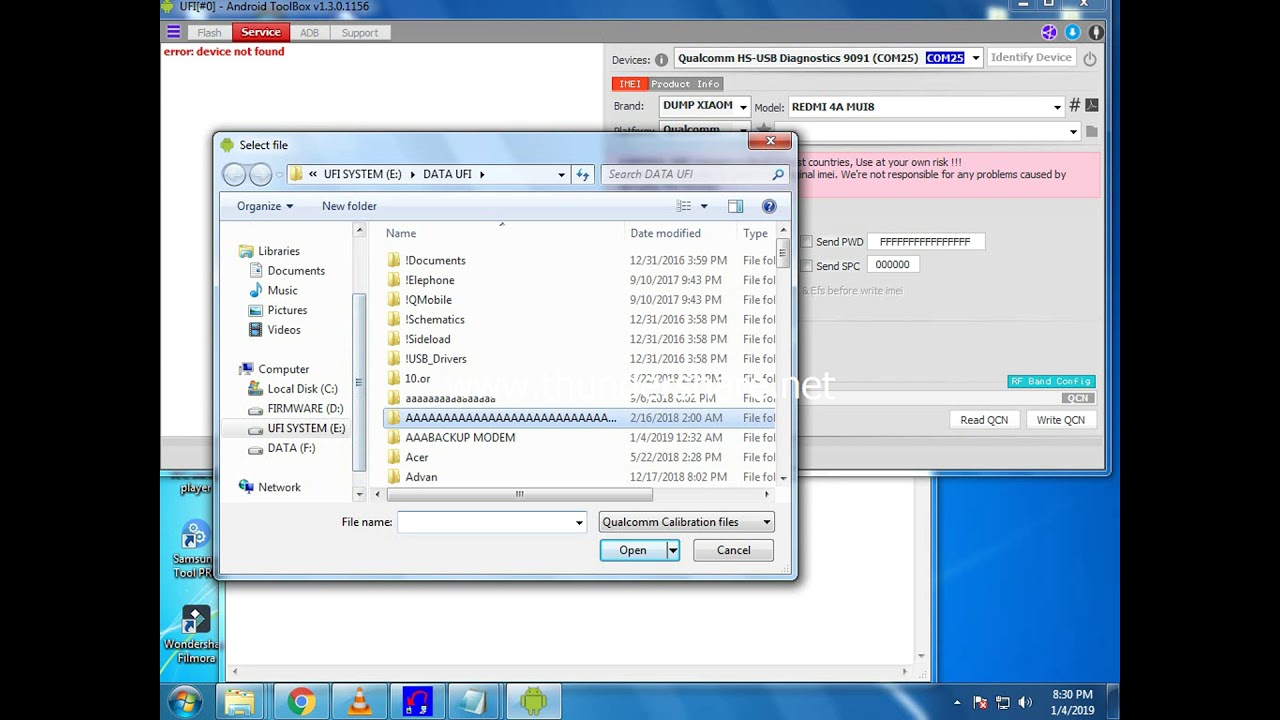Click the file list horizontal scrollbar

point(519,494)
